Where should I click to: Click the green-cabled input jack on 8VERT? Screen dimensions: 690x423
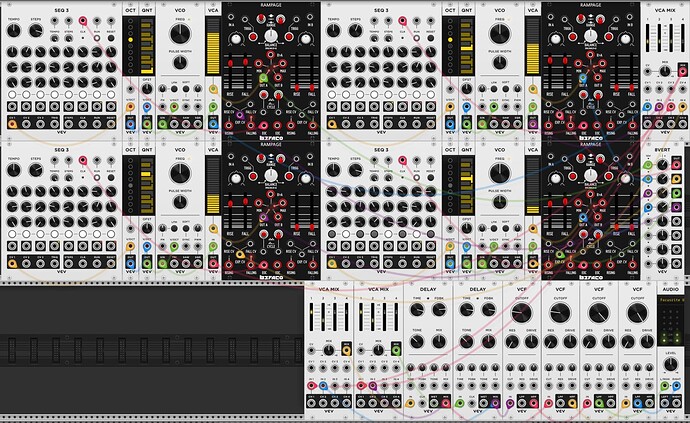(x=648, y=165)
